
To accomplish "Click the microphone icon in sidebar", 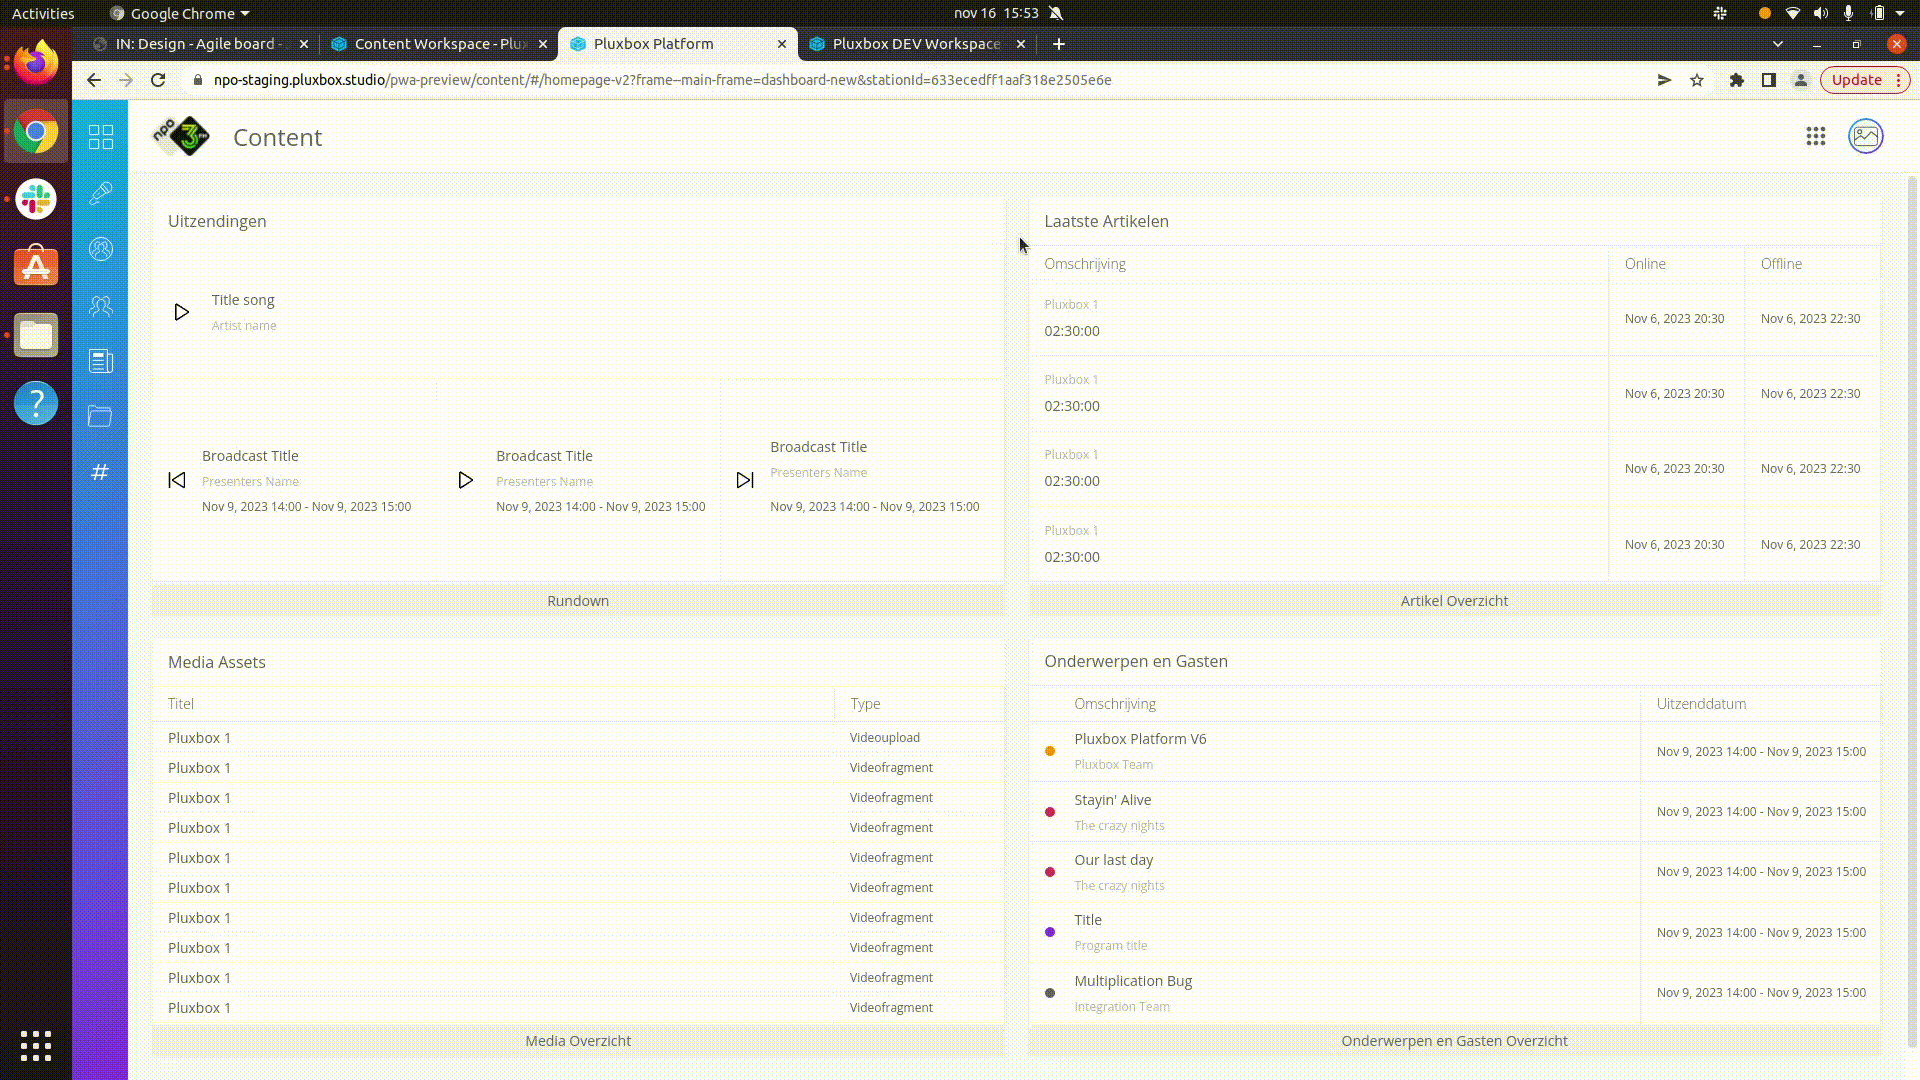I will 101,193.
